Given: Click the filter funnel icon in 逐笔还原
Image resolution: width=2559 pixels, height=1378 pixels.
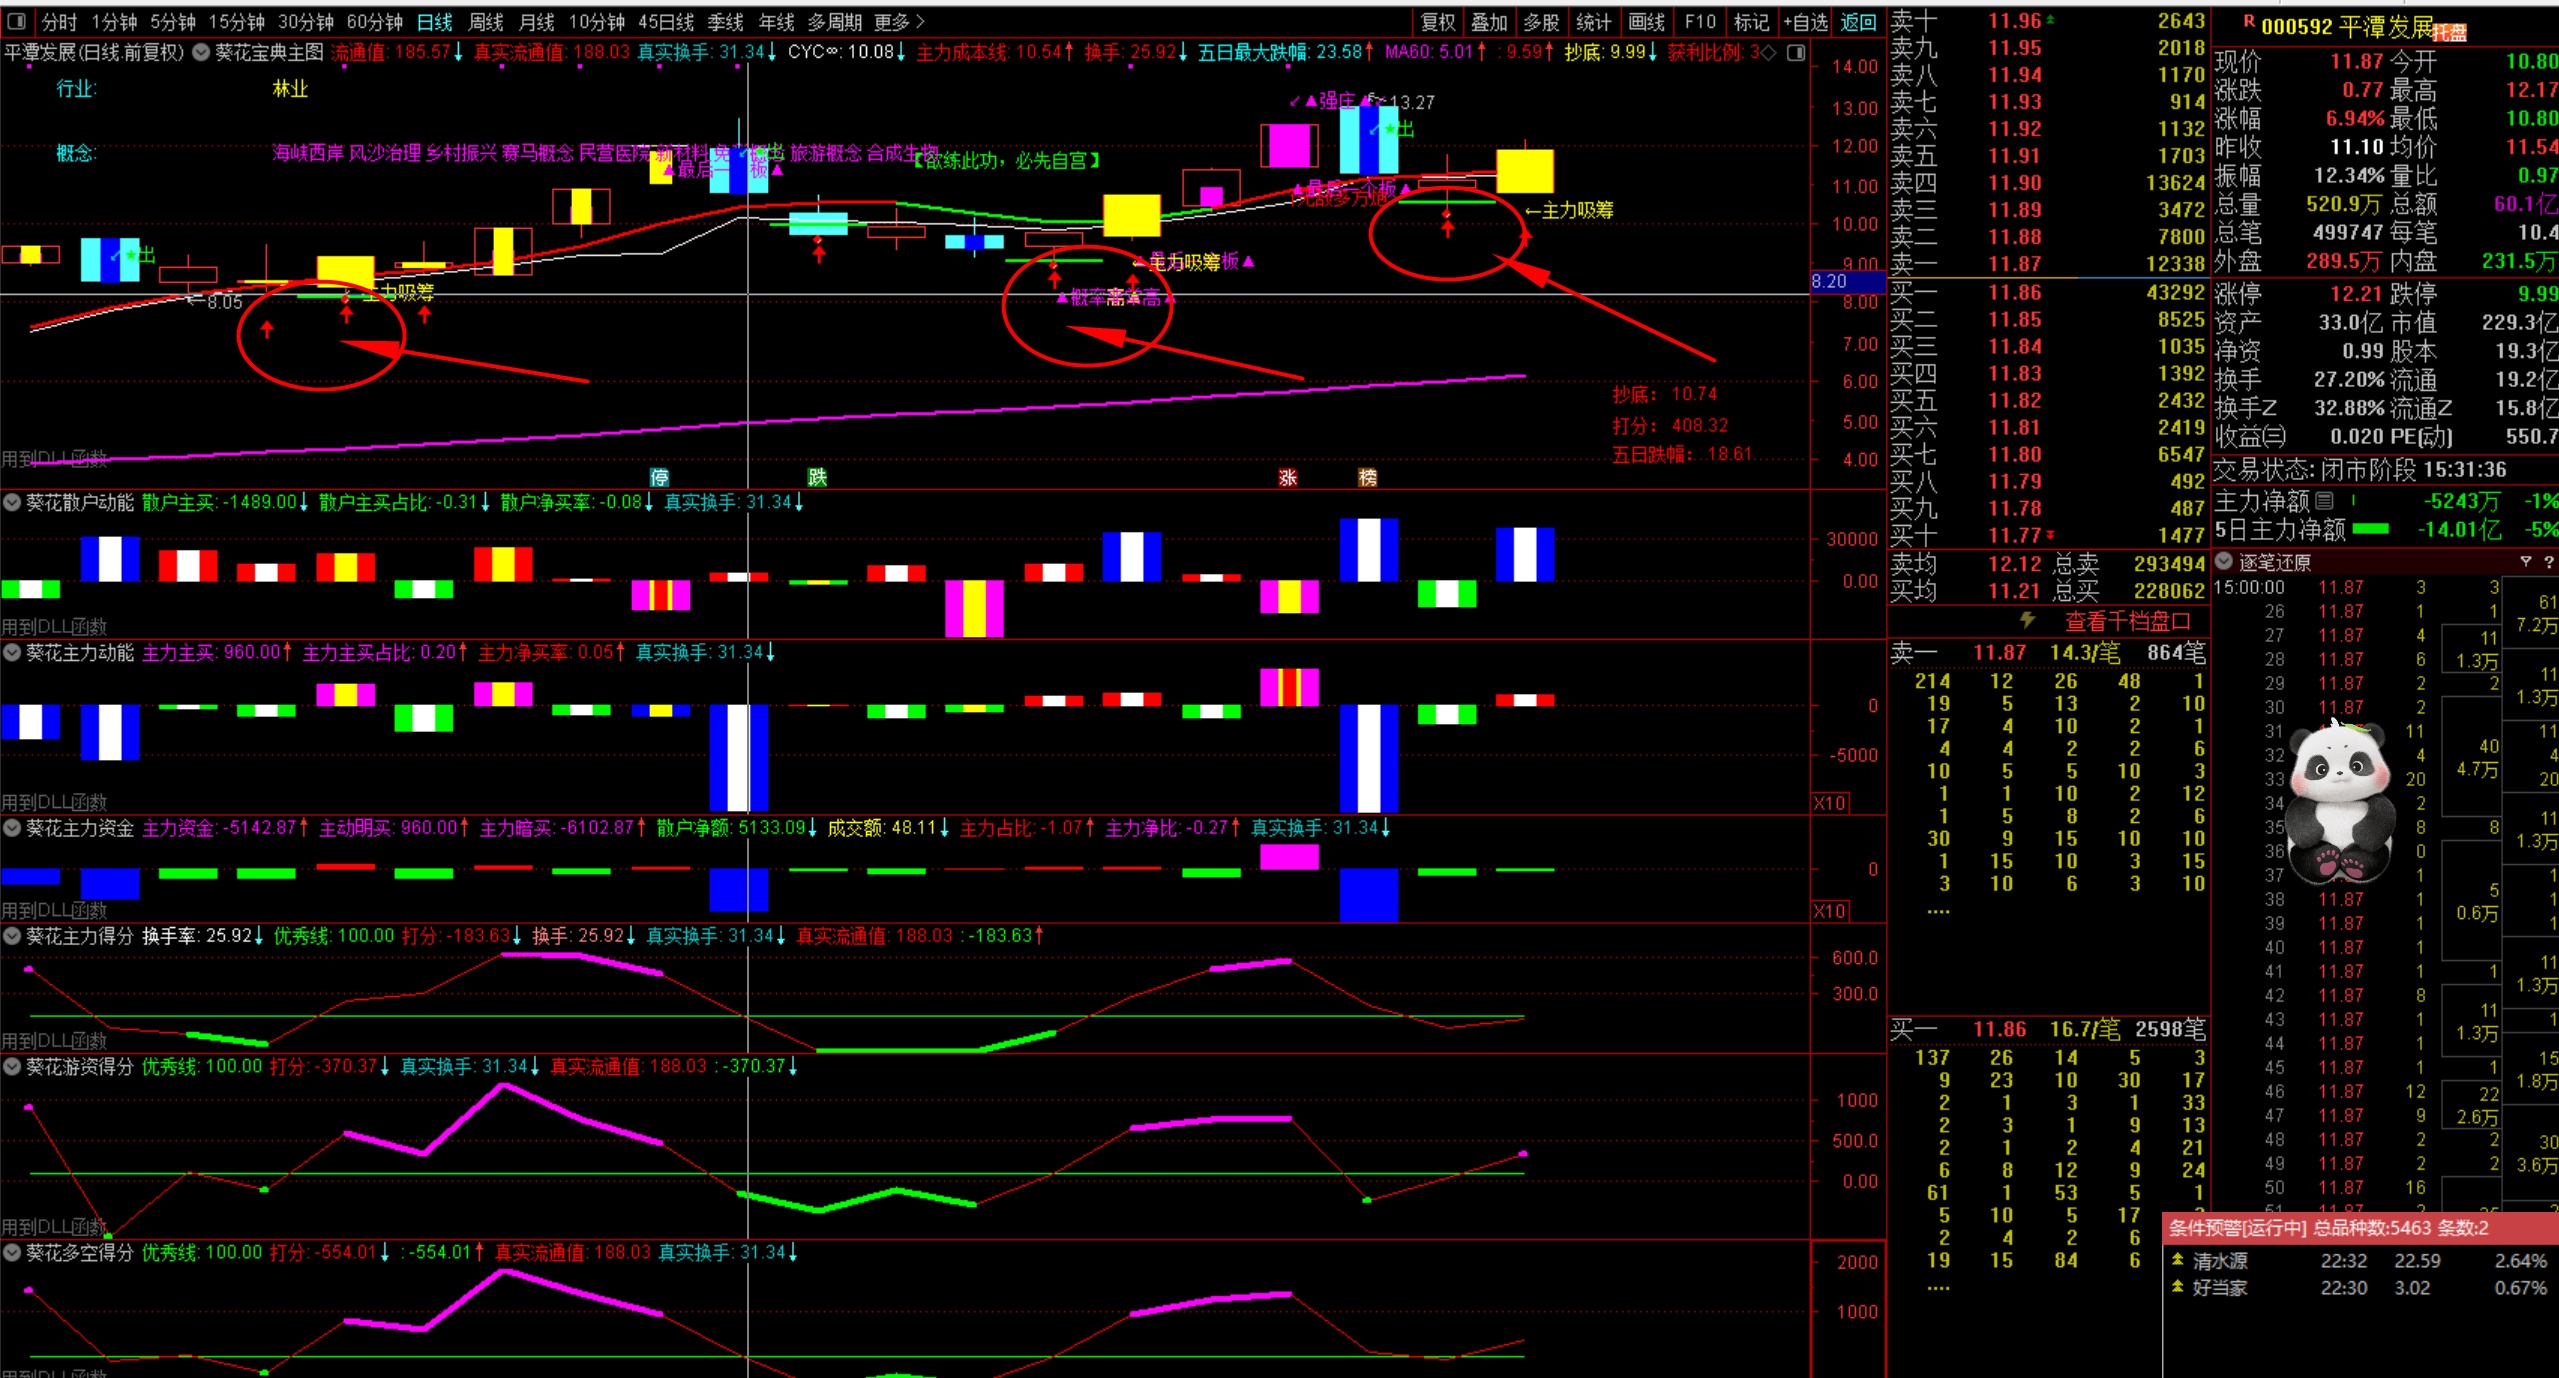Looking at the screenshot, I should coord(2525,562).
